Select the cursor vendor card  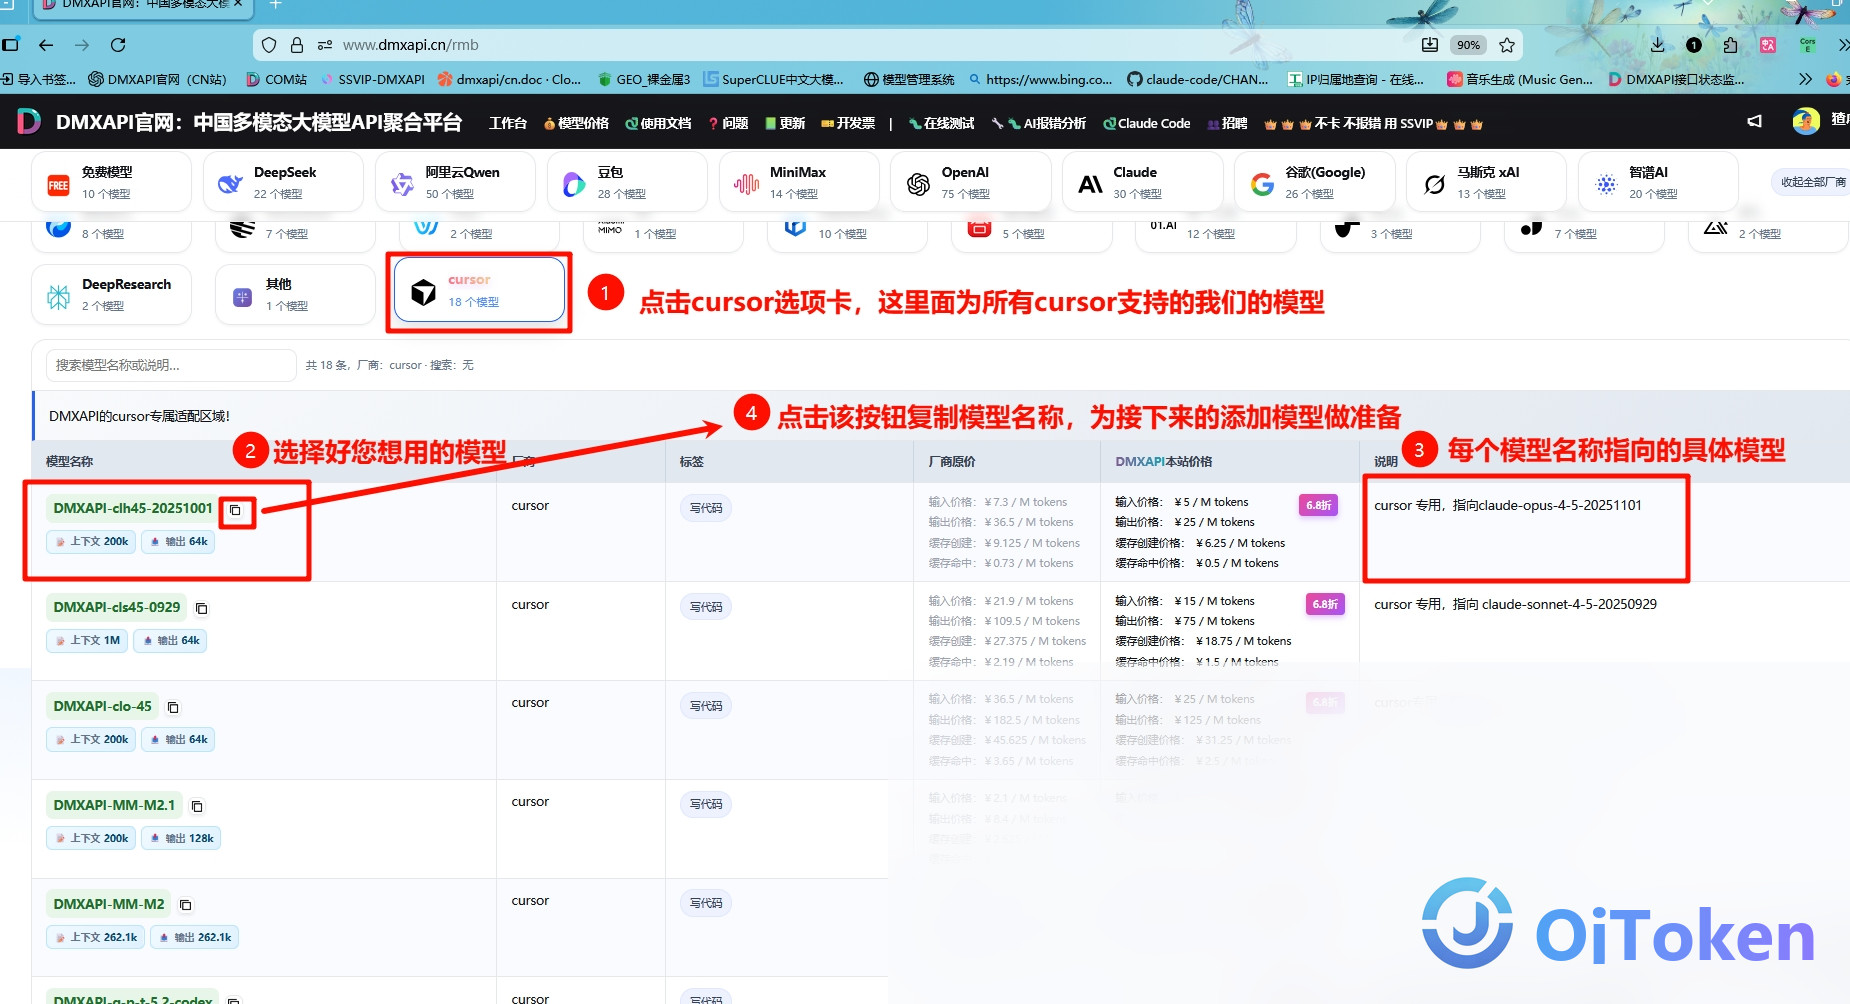(480, 291)
